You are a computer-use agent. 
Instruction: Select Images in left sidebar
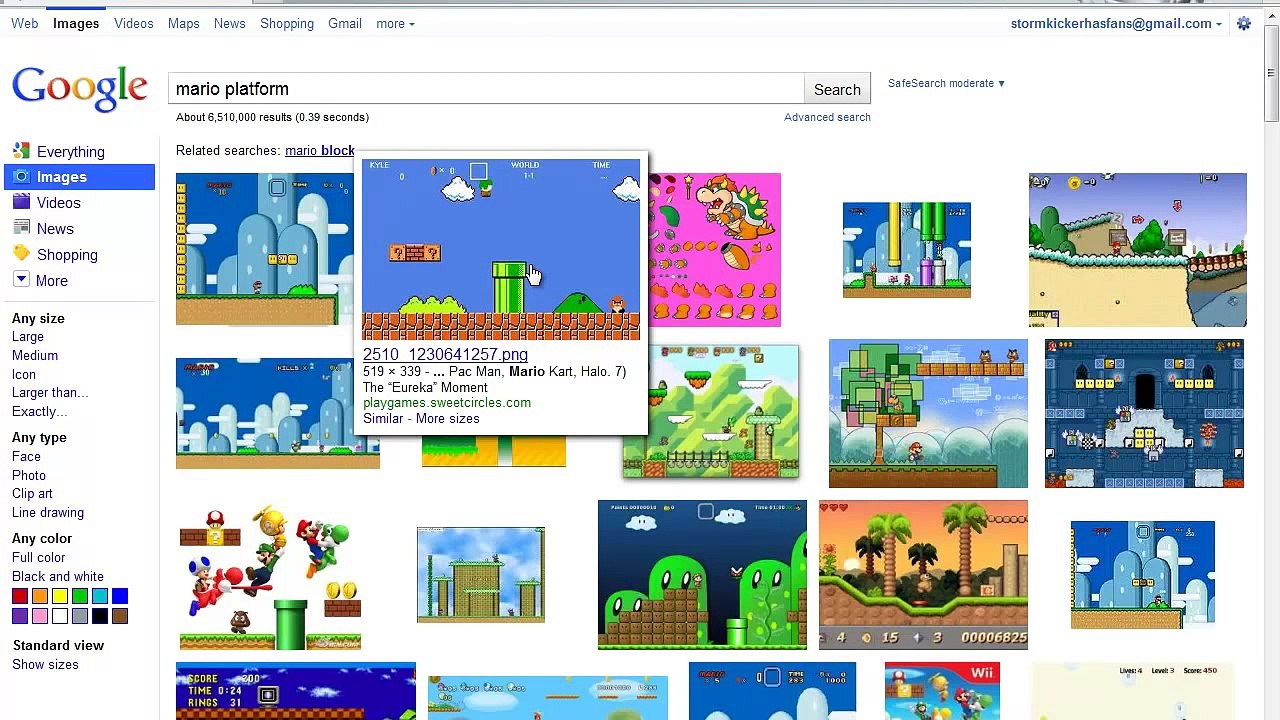[x=80, y=177]
